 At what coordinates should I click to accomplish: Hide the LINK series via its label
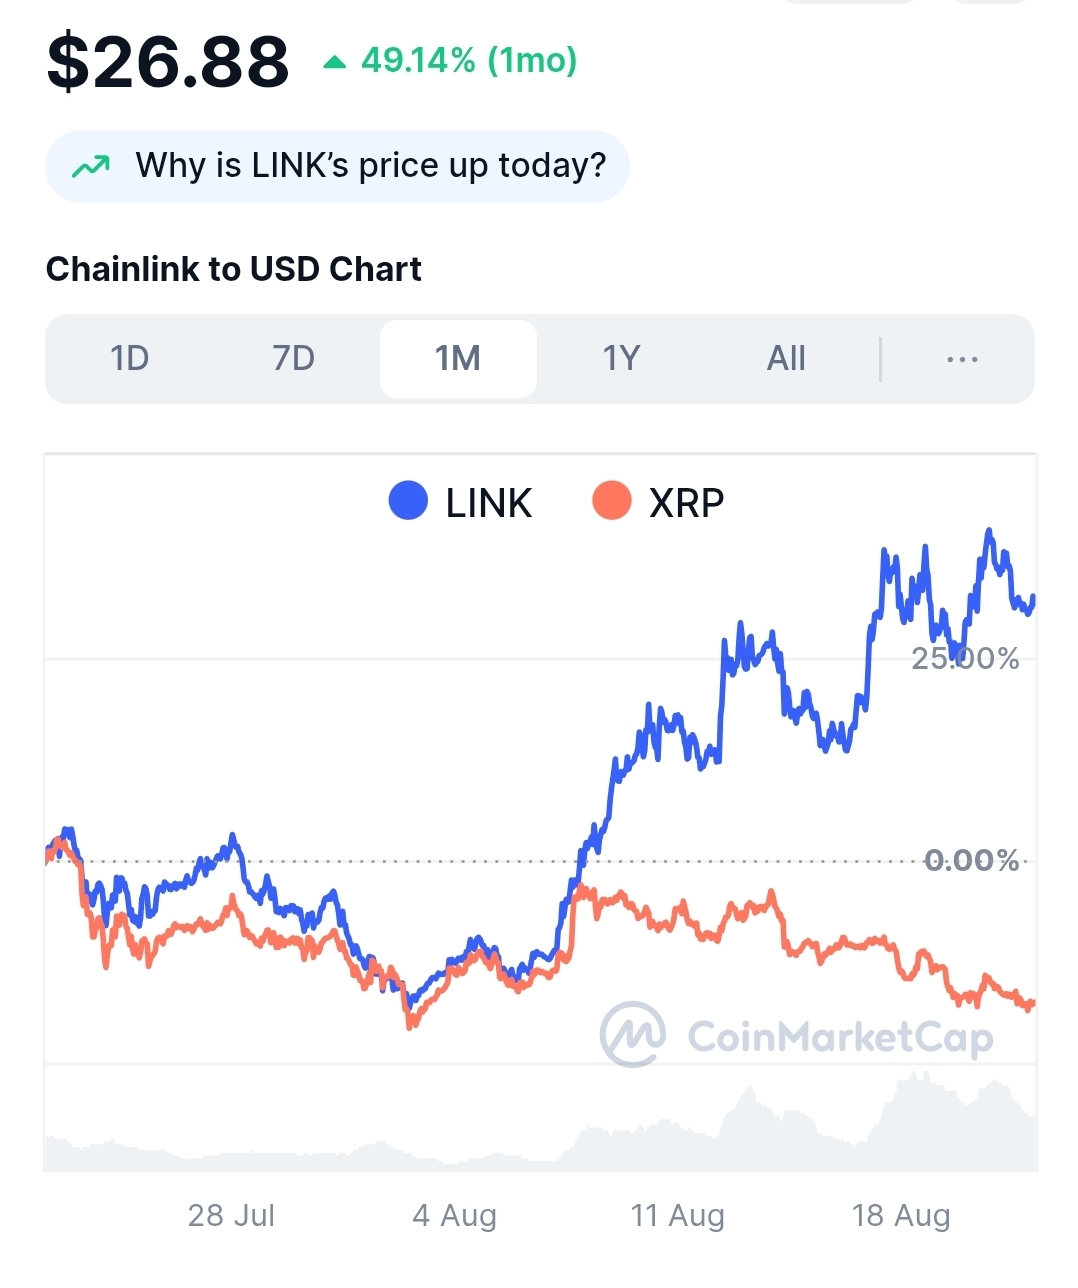click(x=488, y=503)
